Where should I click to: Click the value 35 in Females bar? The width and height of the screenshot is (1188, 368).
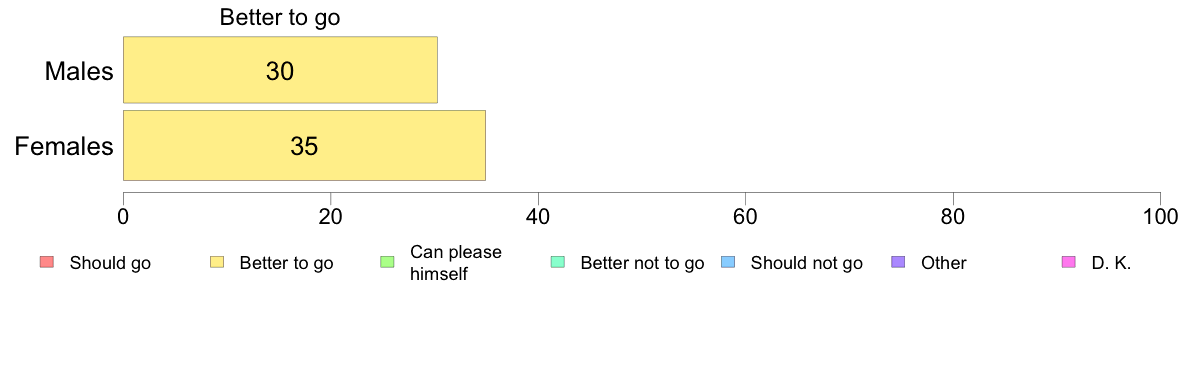pyautogui.click(x=304, y=146)
